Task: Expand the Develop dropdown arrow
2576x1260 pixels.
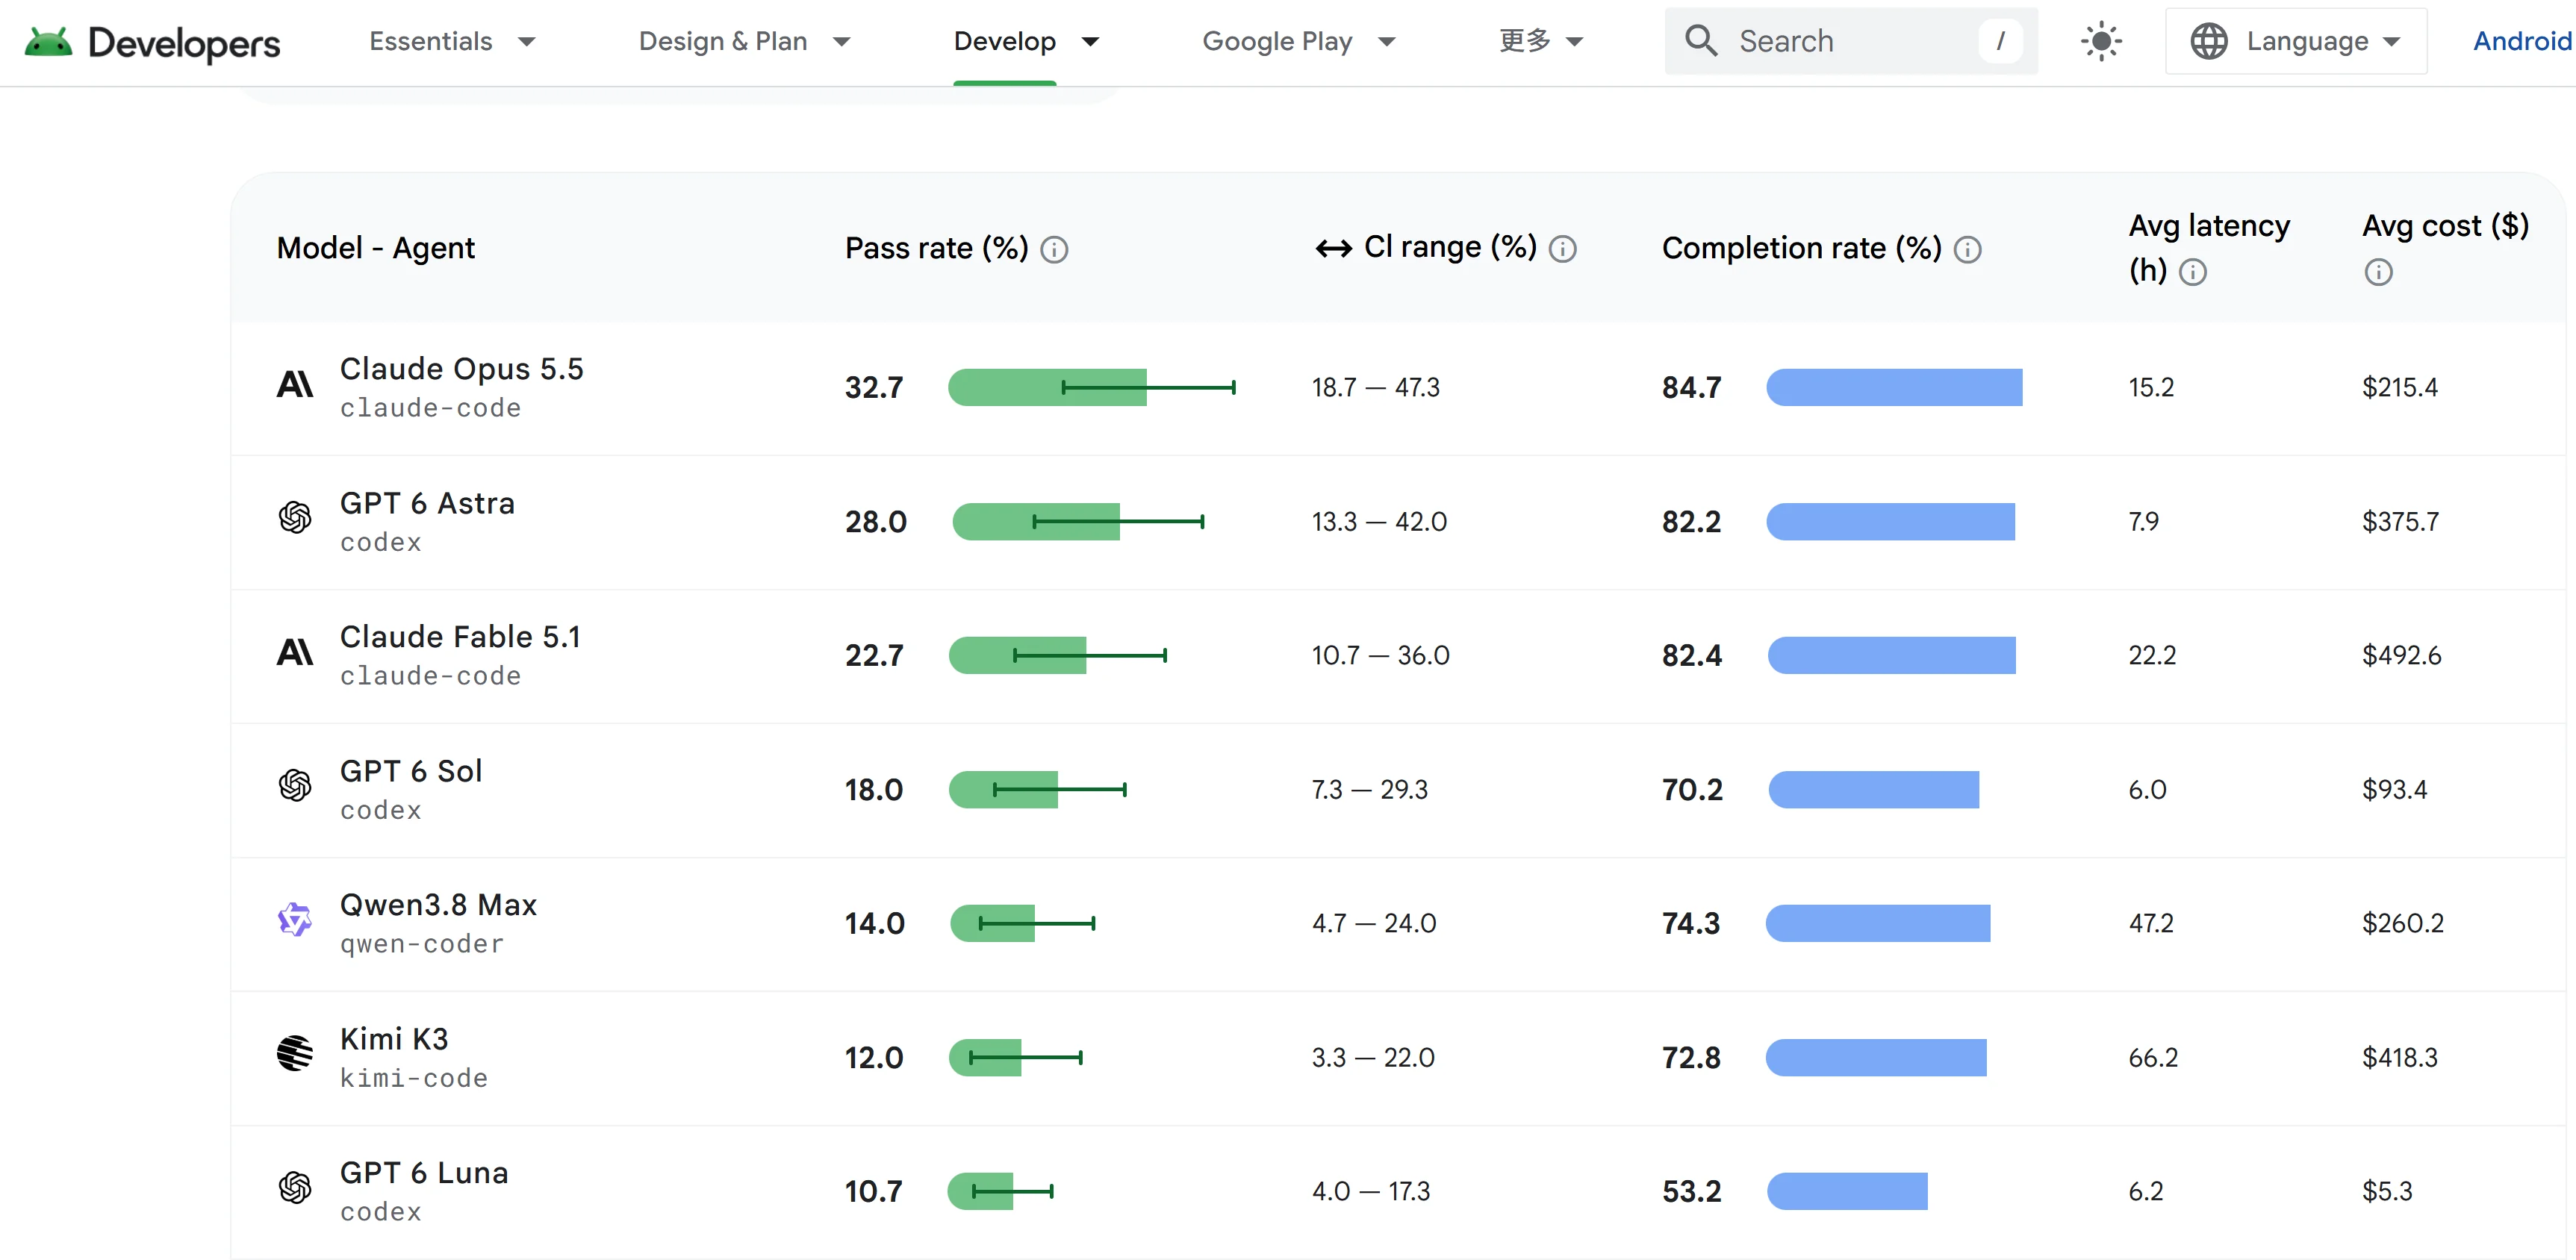Action: pyautogui.click(x=1090, y=42)
